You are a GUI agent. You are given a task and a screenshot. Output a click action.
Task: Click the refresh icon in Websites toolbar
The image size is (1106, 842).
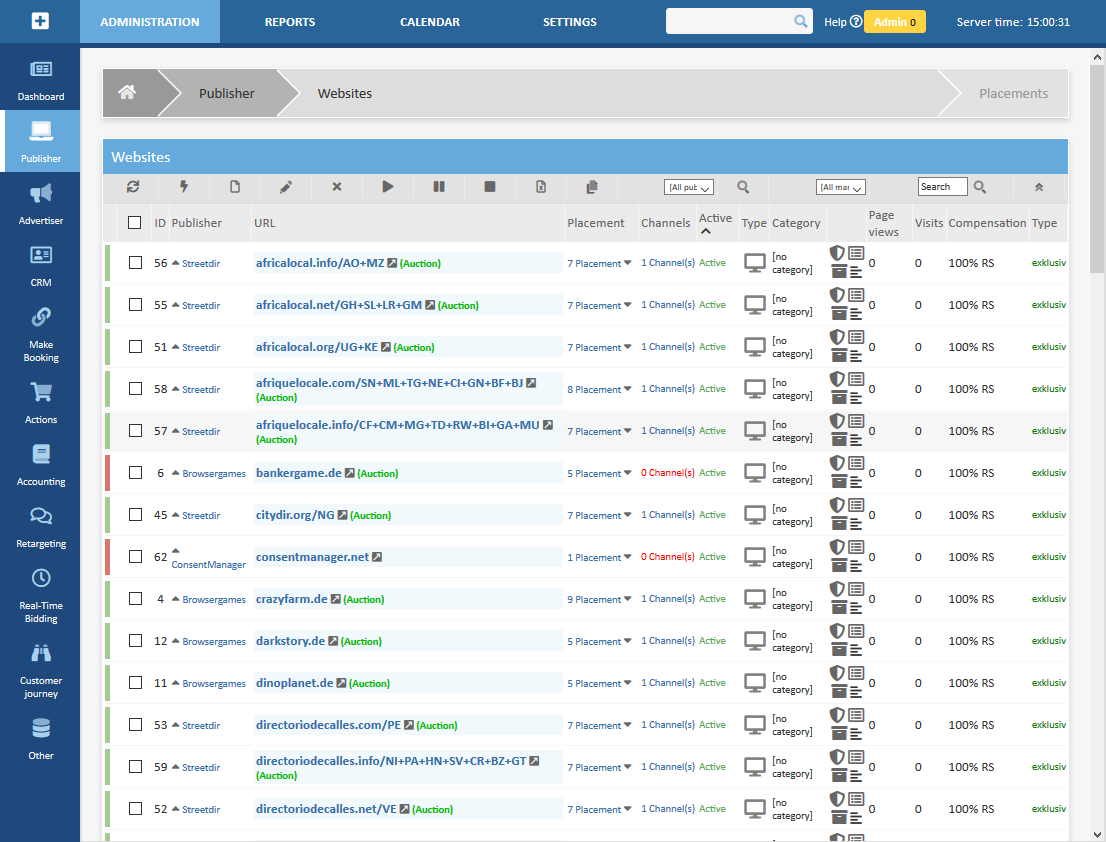pyautogui.click(x=133, y=187)
